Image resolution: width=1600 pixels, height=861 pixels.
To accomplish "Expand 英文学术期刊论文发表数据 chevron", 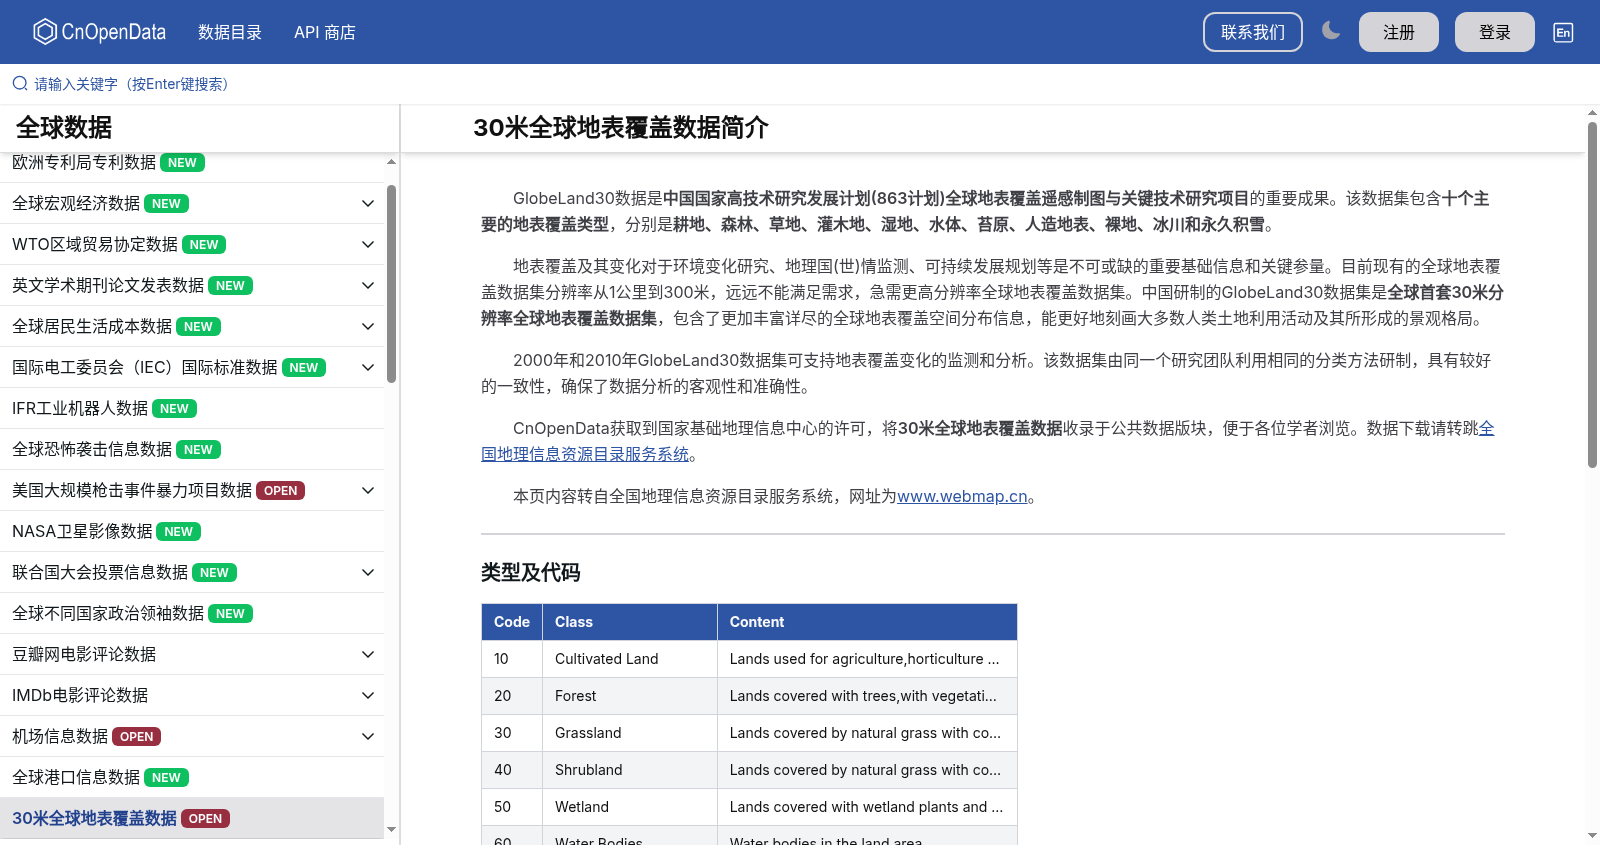I will point(368,285).
